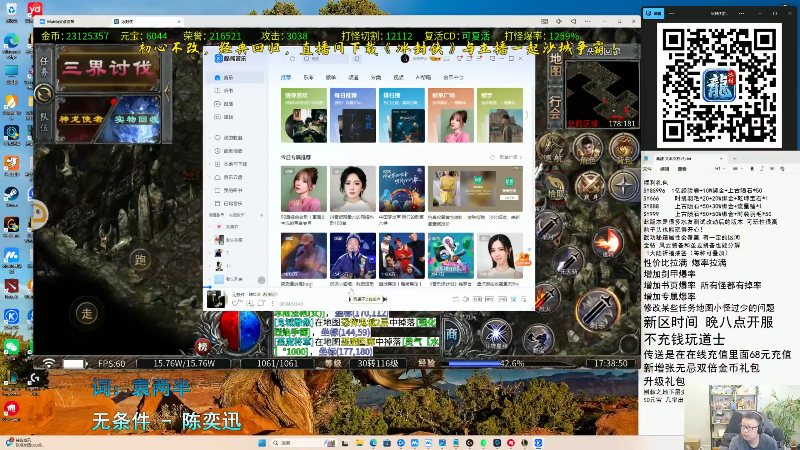Screen dimensions: 800x450
Task: Cast the flame skill icon
Action: coord(607,242)
